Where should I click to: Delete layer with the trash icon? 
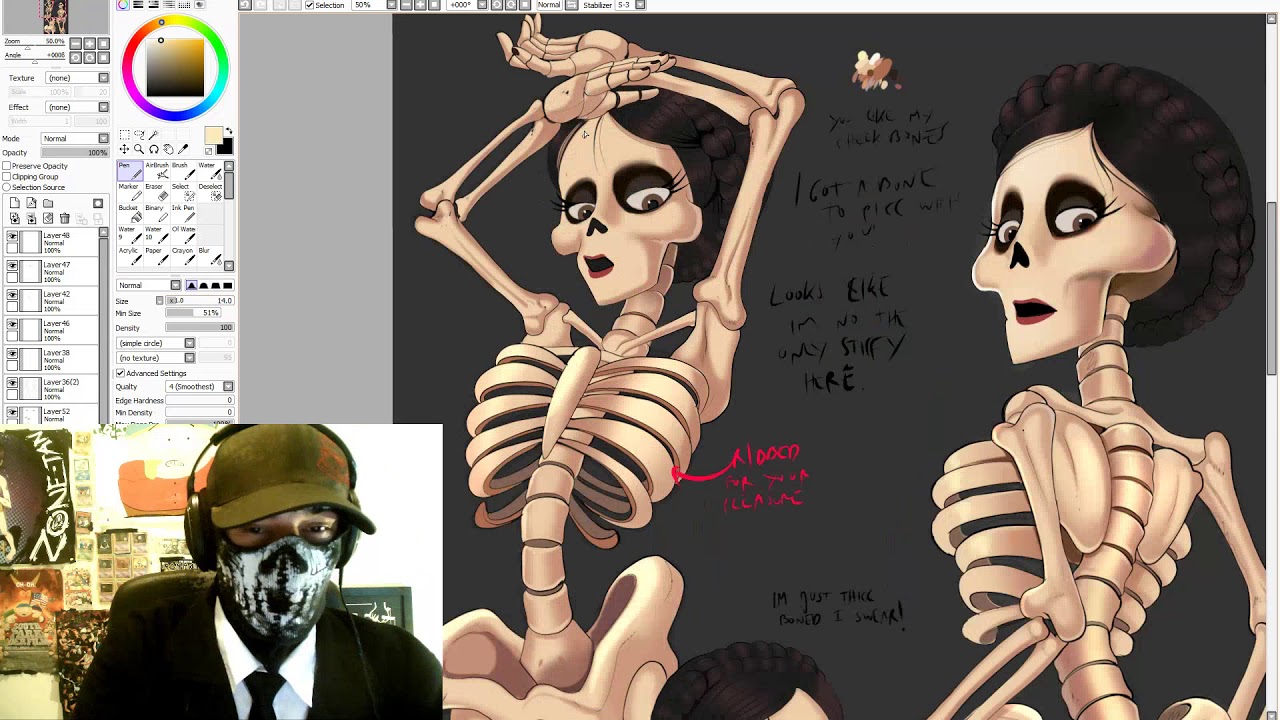(64, 218)
